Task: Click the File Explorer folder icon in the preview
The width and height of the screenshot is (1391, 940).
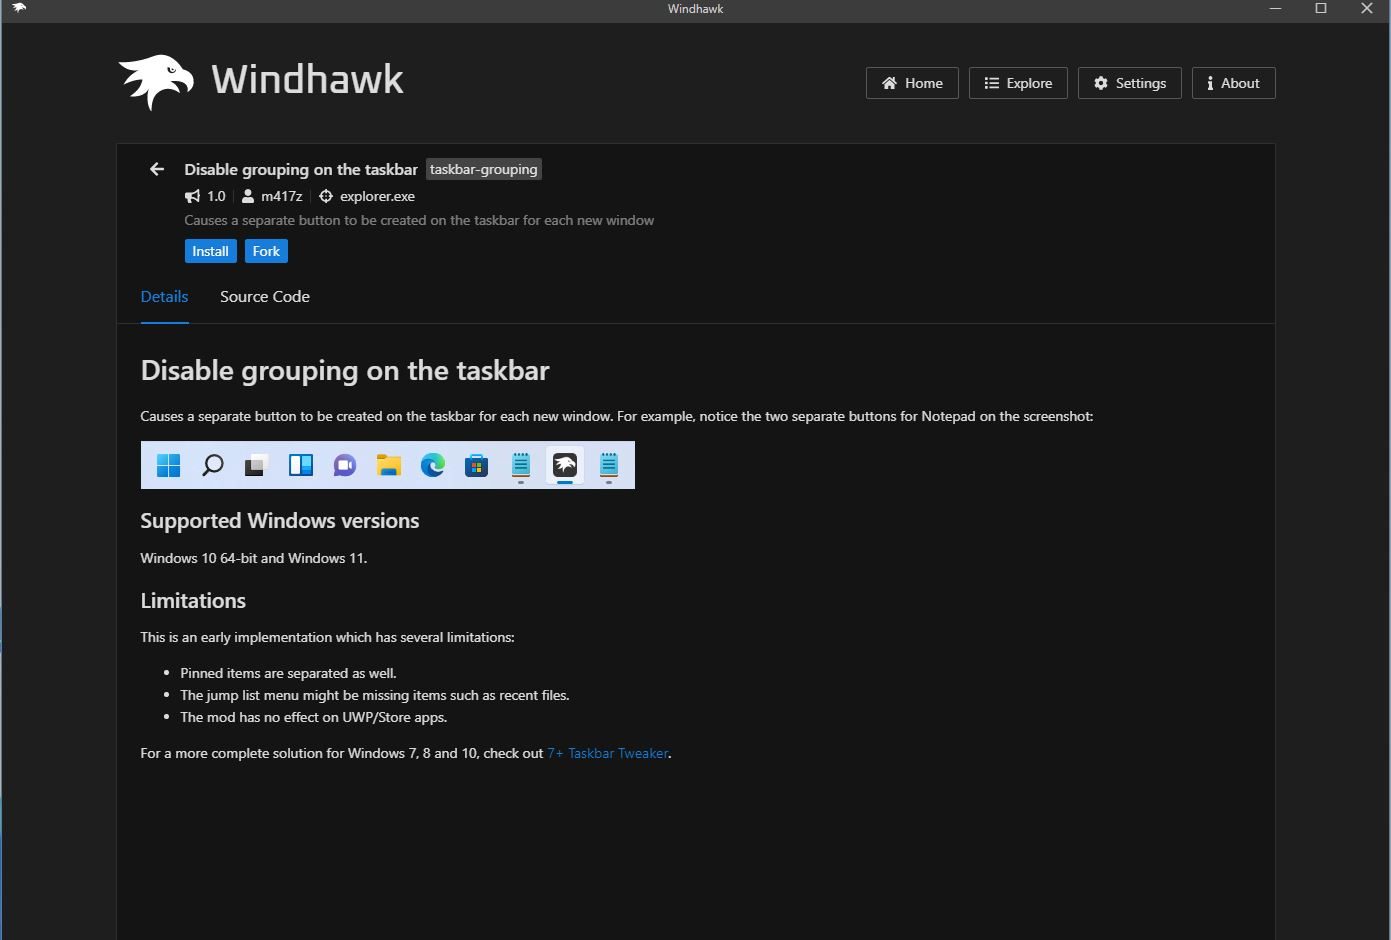Action: click(x=389, y=465)
